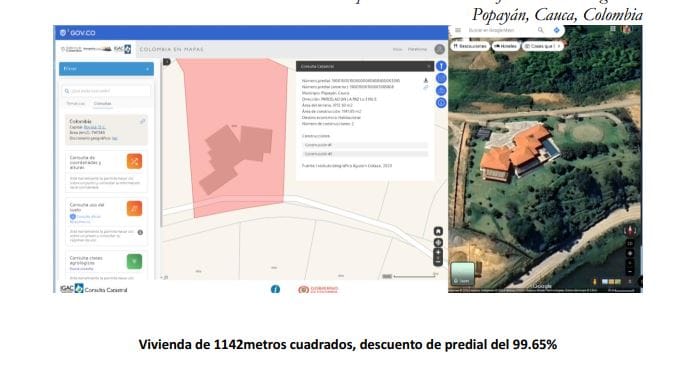The height and width of the screenshot is (369, 679).
Task: Zoom in on the IGAC cadastral map
Action: (438, 252)
